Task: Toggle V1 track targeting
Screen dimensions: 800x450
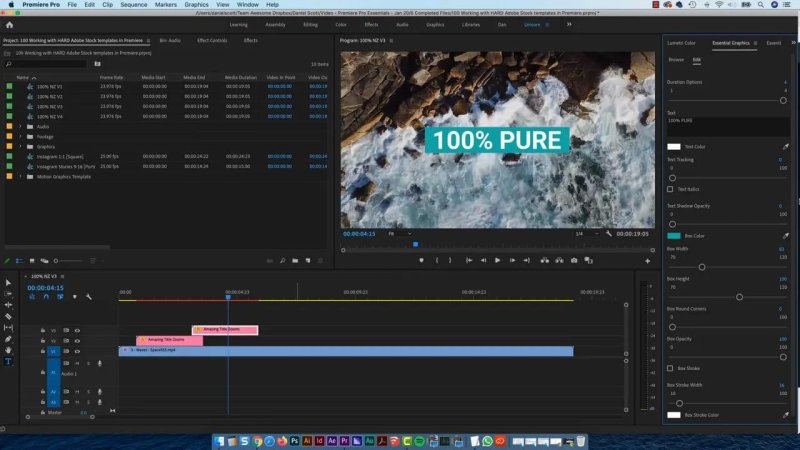Action: [x=53, y=352]
